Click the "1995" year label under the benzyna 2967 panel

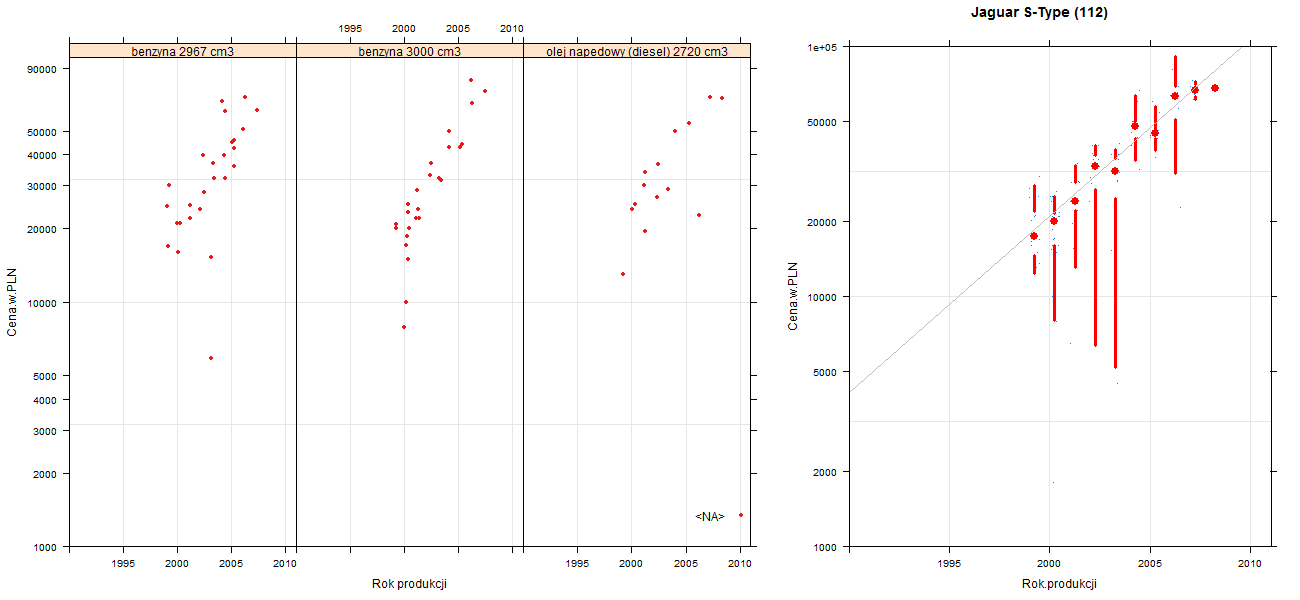[123, 563]
